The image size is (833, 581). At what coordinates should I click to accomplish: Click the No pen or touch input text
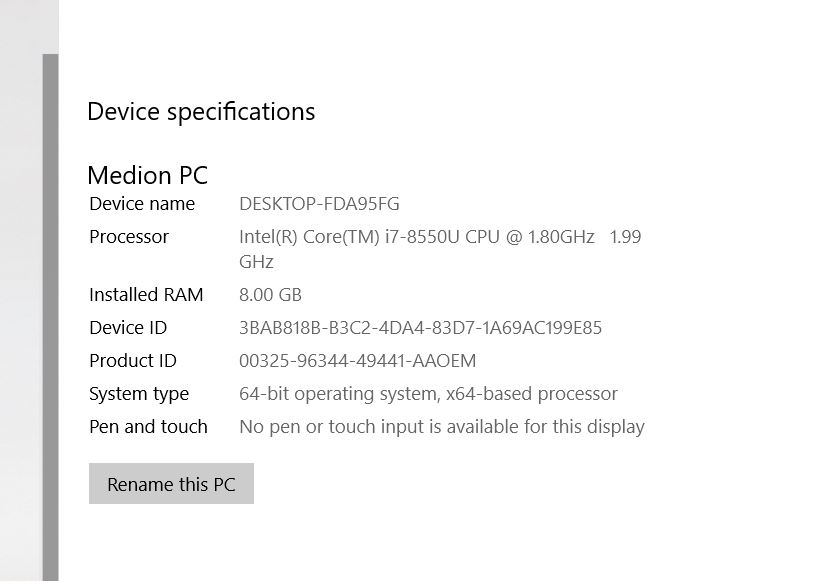(441, 427)
